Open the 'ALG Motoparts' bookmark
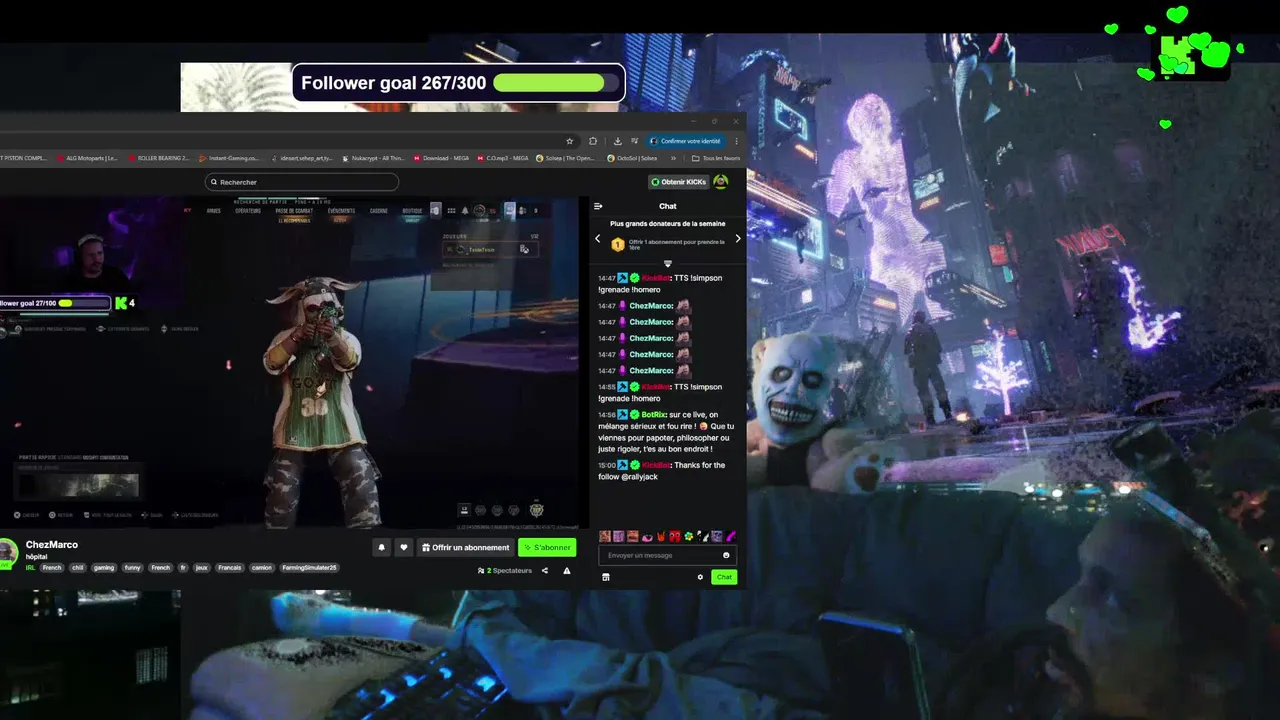 [87, 158]
